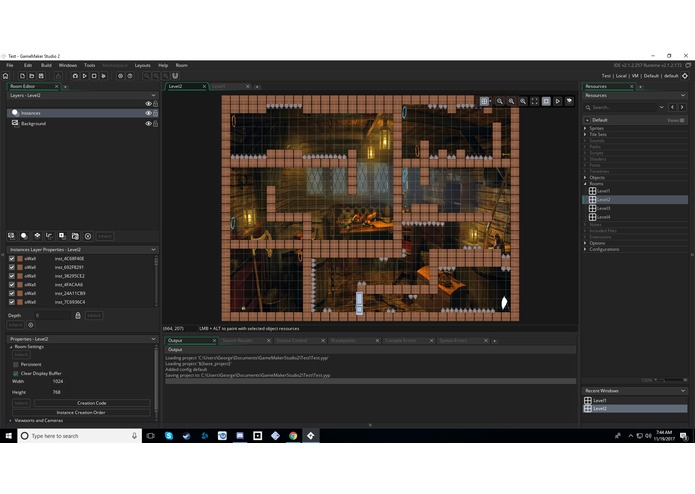This screenshot has height=494, width=695.
Task: Enable the Persistent room checkbox
Action: pos(16,365)
